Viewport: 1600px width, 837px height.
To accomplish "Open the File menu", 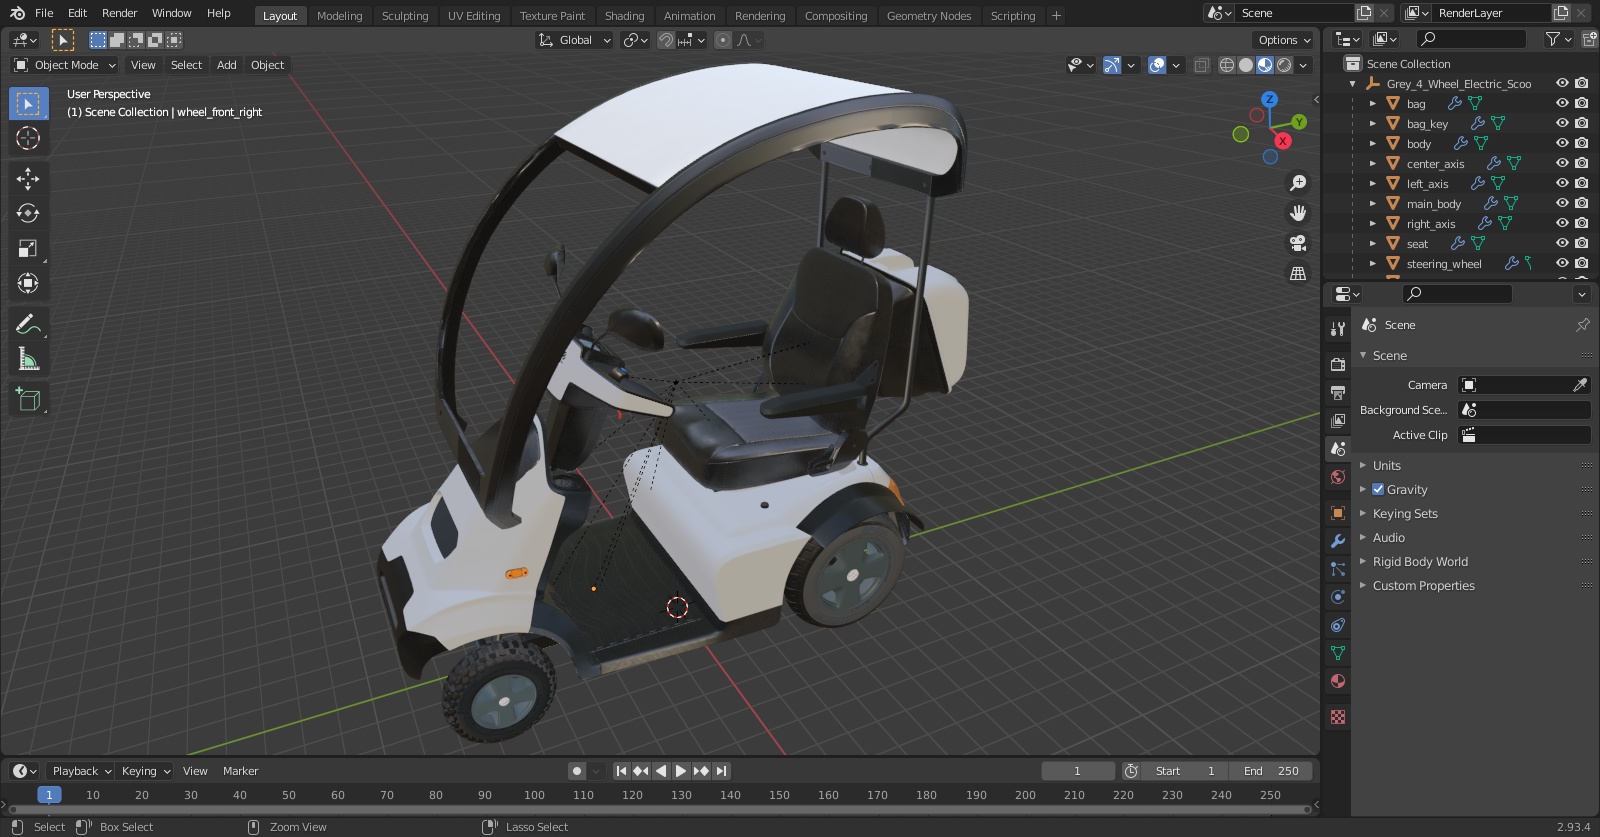I will click(44, 13).
